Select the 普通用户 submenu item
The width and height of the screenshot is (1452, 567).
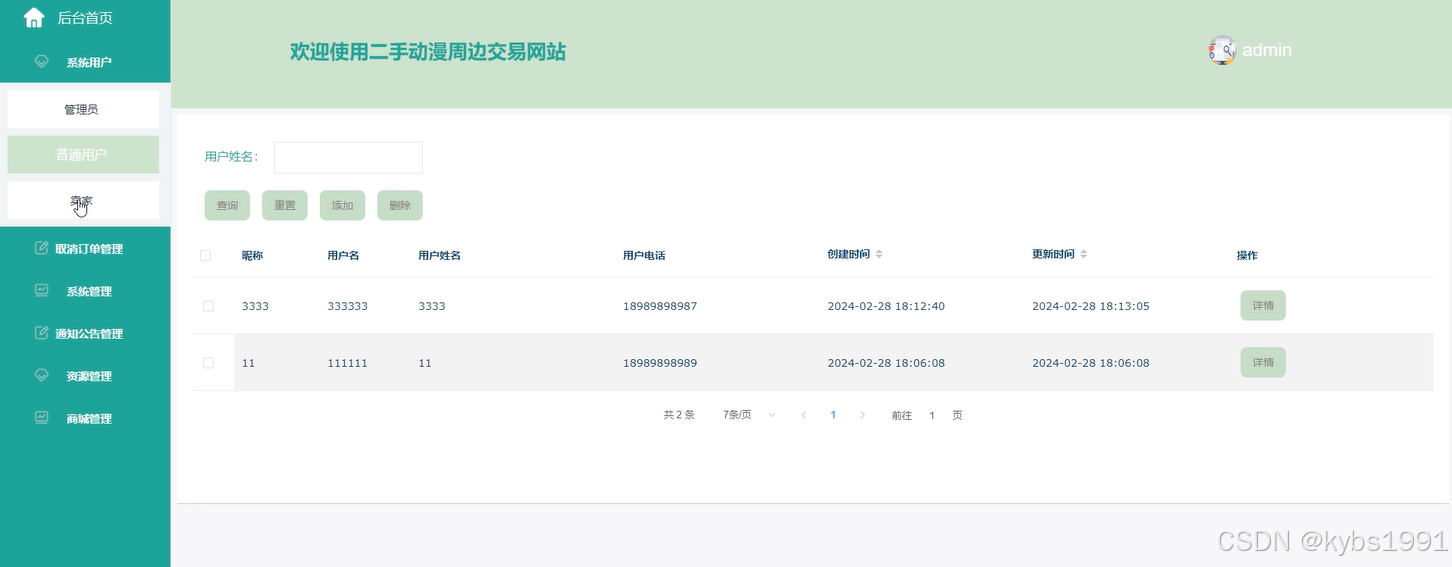83,155
